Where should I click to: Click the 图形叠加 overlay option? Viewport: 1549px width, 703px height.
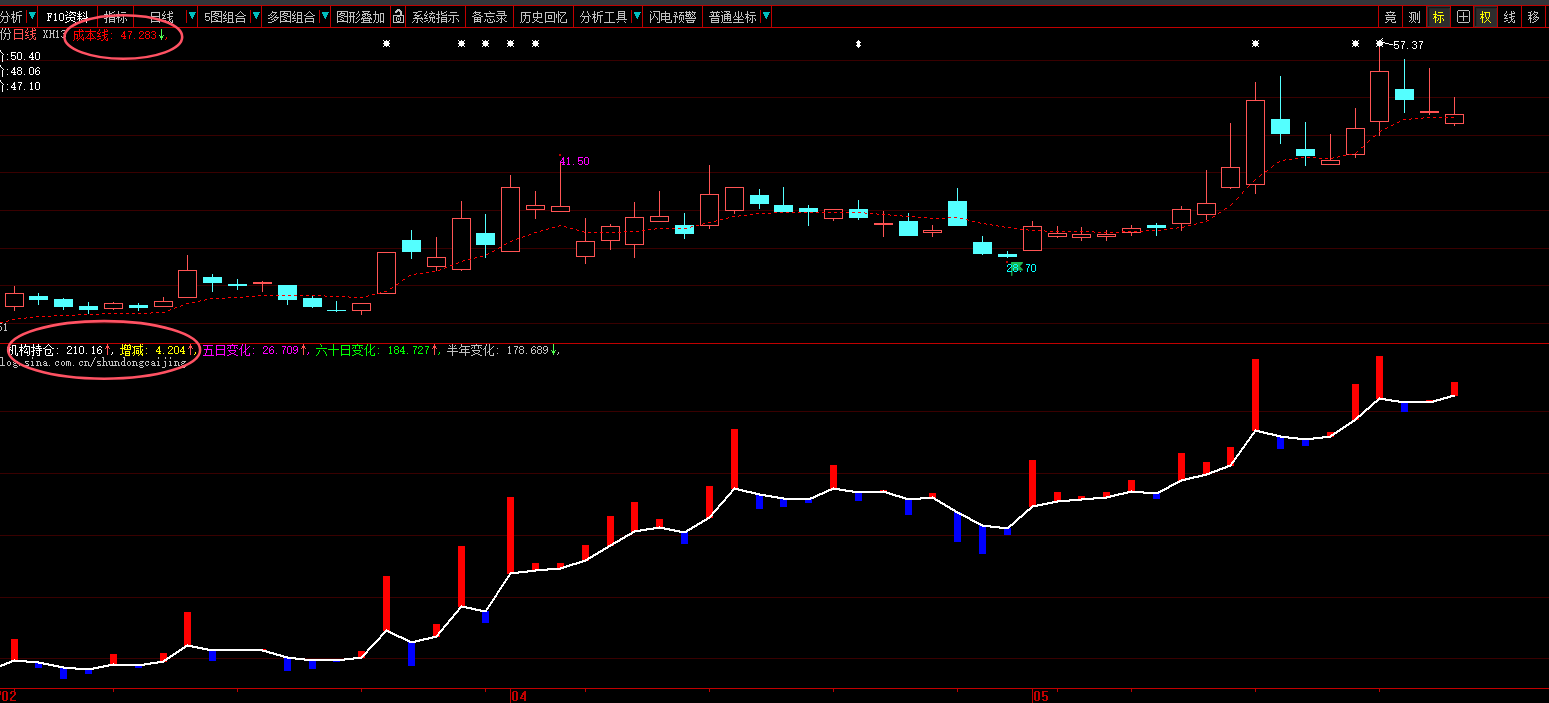tap(360, 17)
